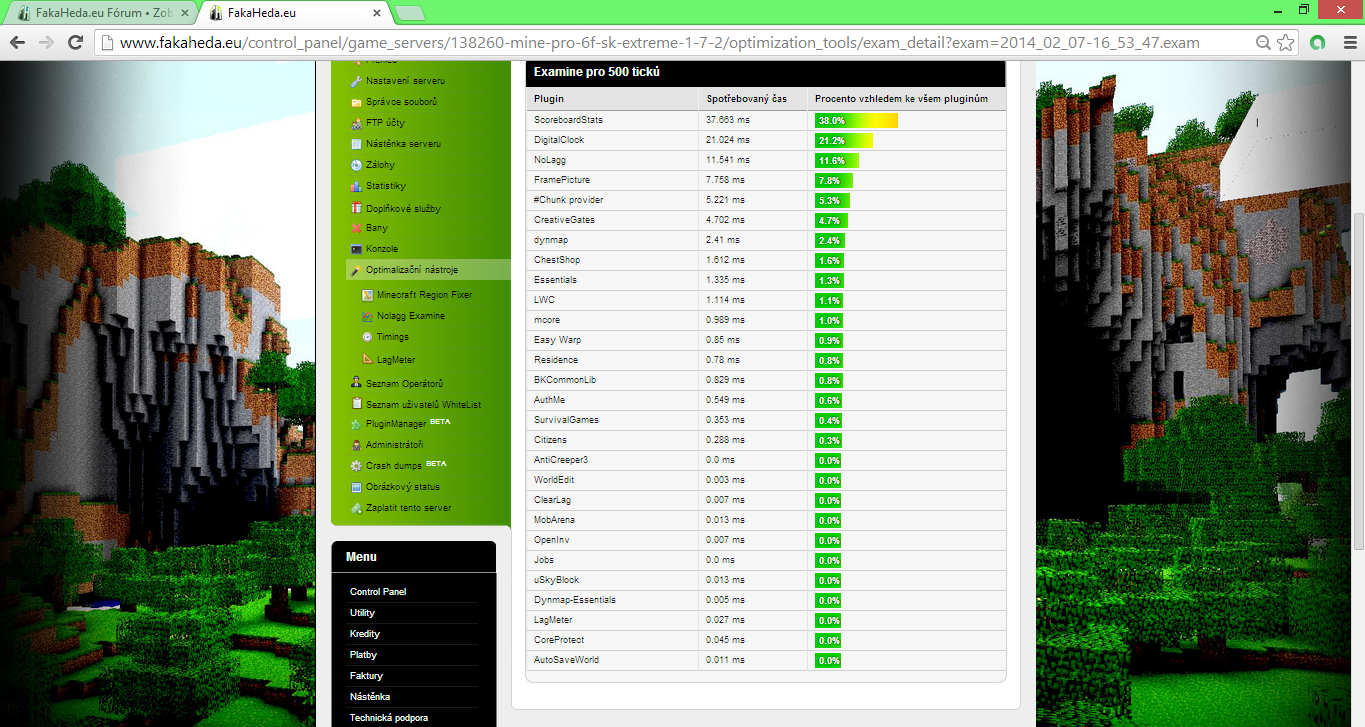The width and height of the screenshot is (1365, 727).
Task: Click the wrench icon beside Nastavení serveru
Action: coord(356,81)
